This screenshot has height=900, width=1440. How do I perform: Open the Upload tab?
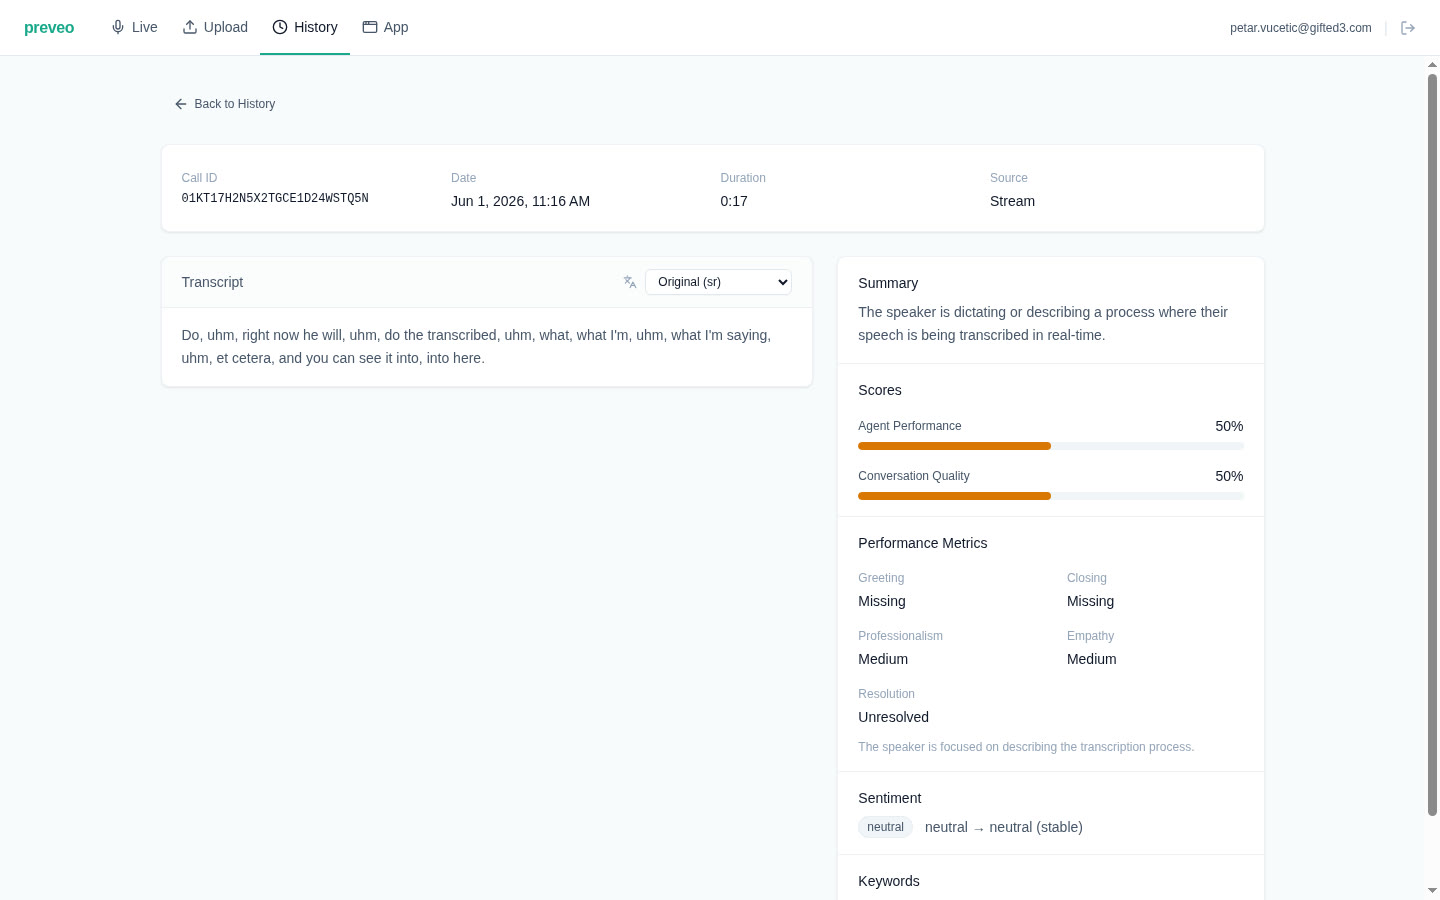(x=215, y=27)
